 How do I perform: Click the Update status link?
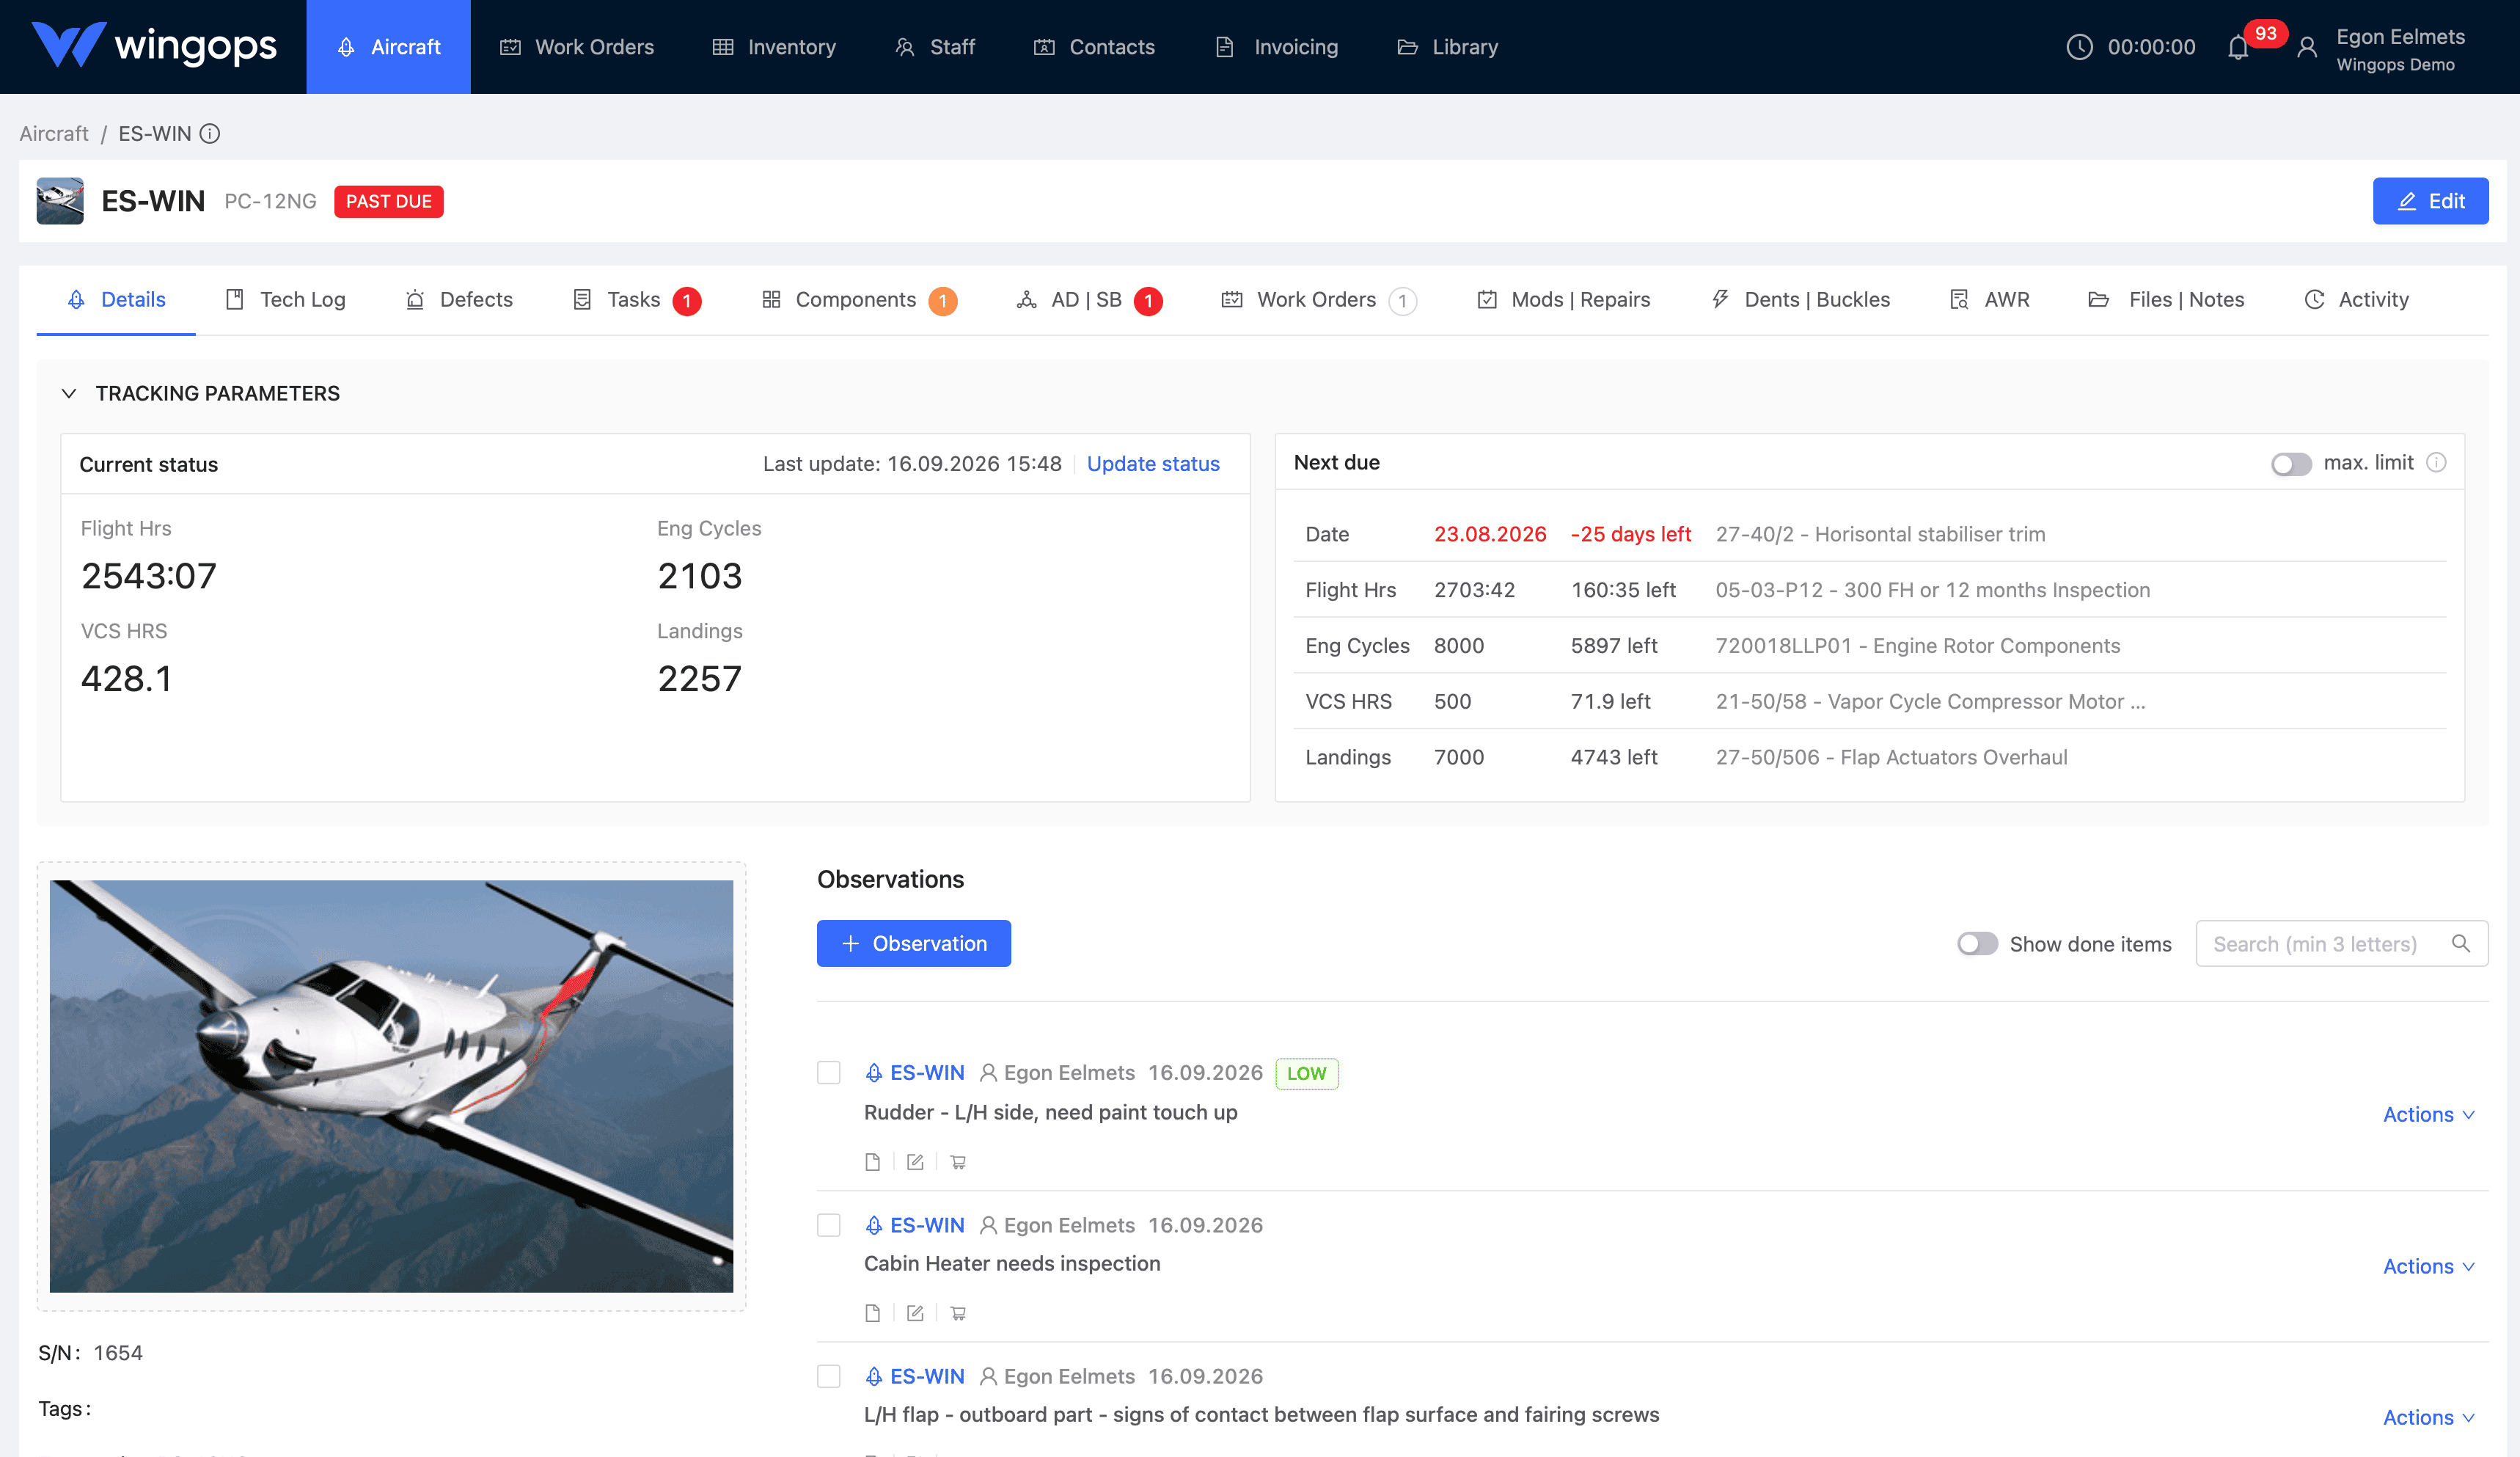tap(1153, 464)
